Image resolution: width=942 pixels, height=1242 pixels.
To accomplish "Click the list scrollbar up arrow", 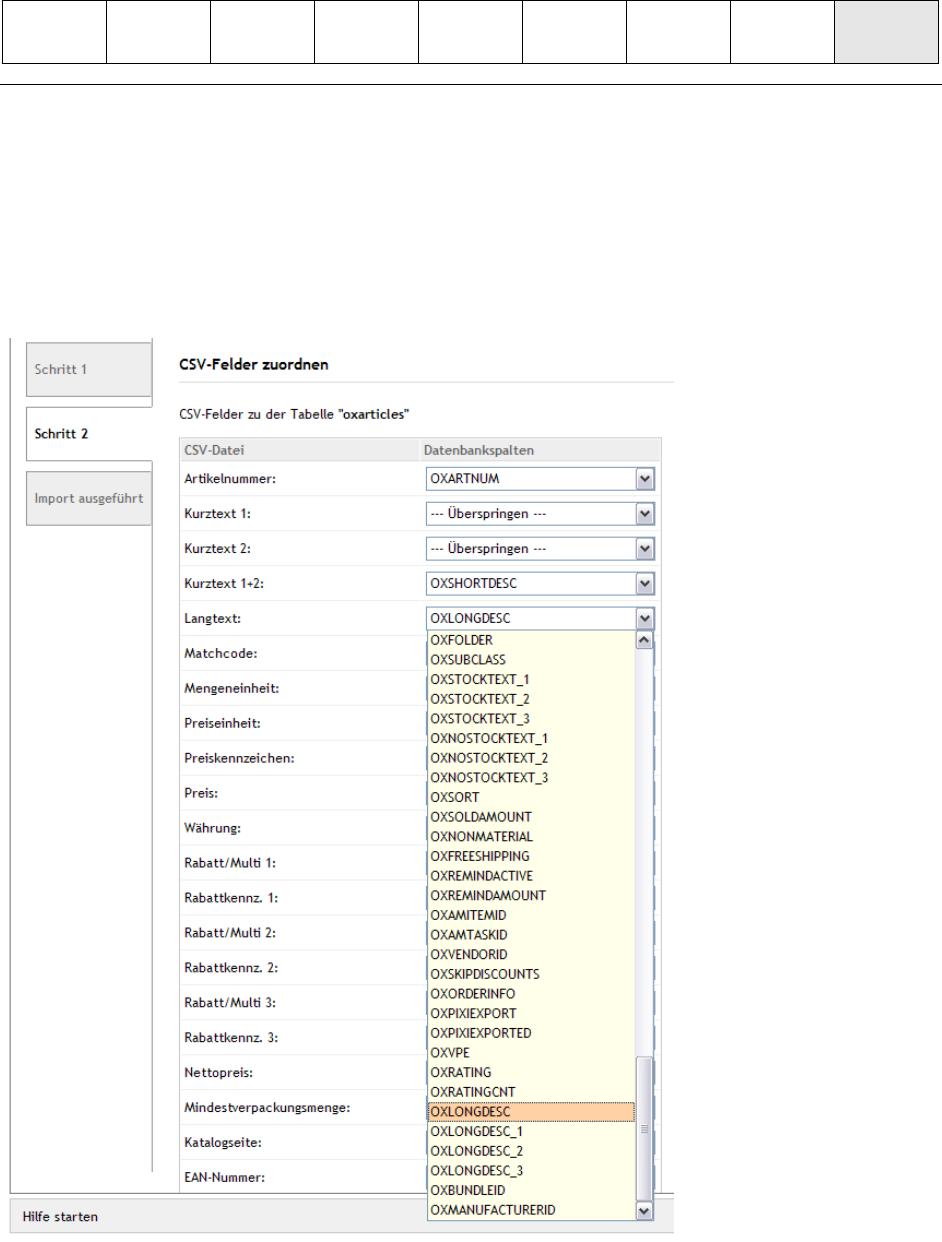I will 645,640.
